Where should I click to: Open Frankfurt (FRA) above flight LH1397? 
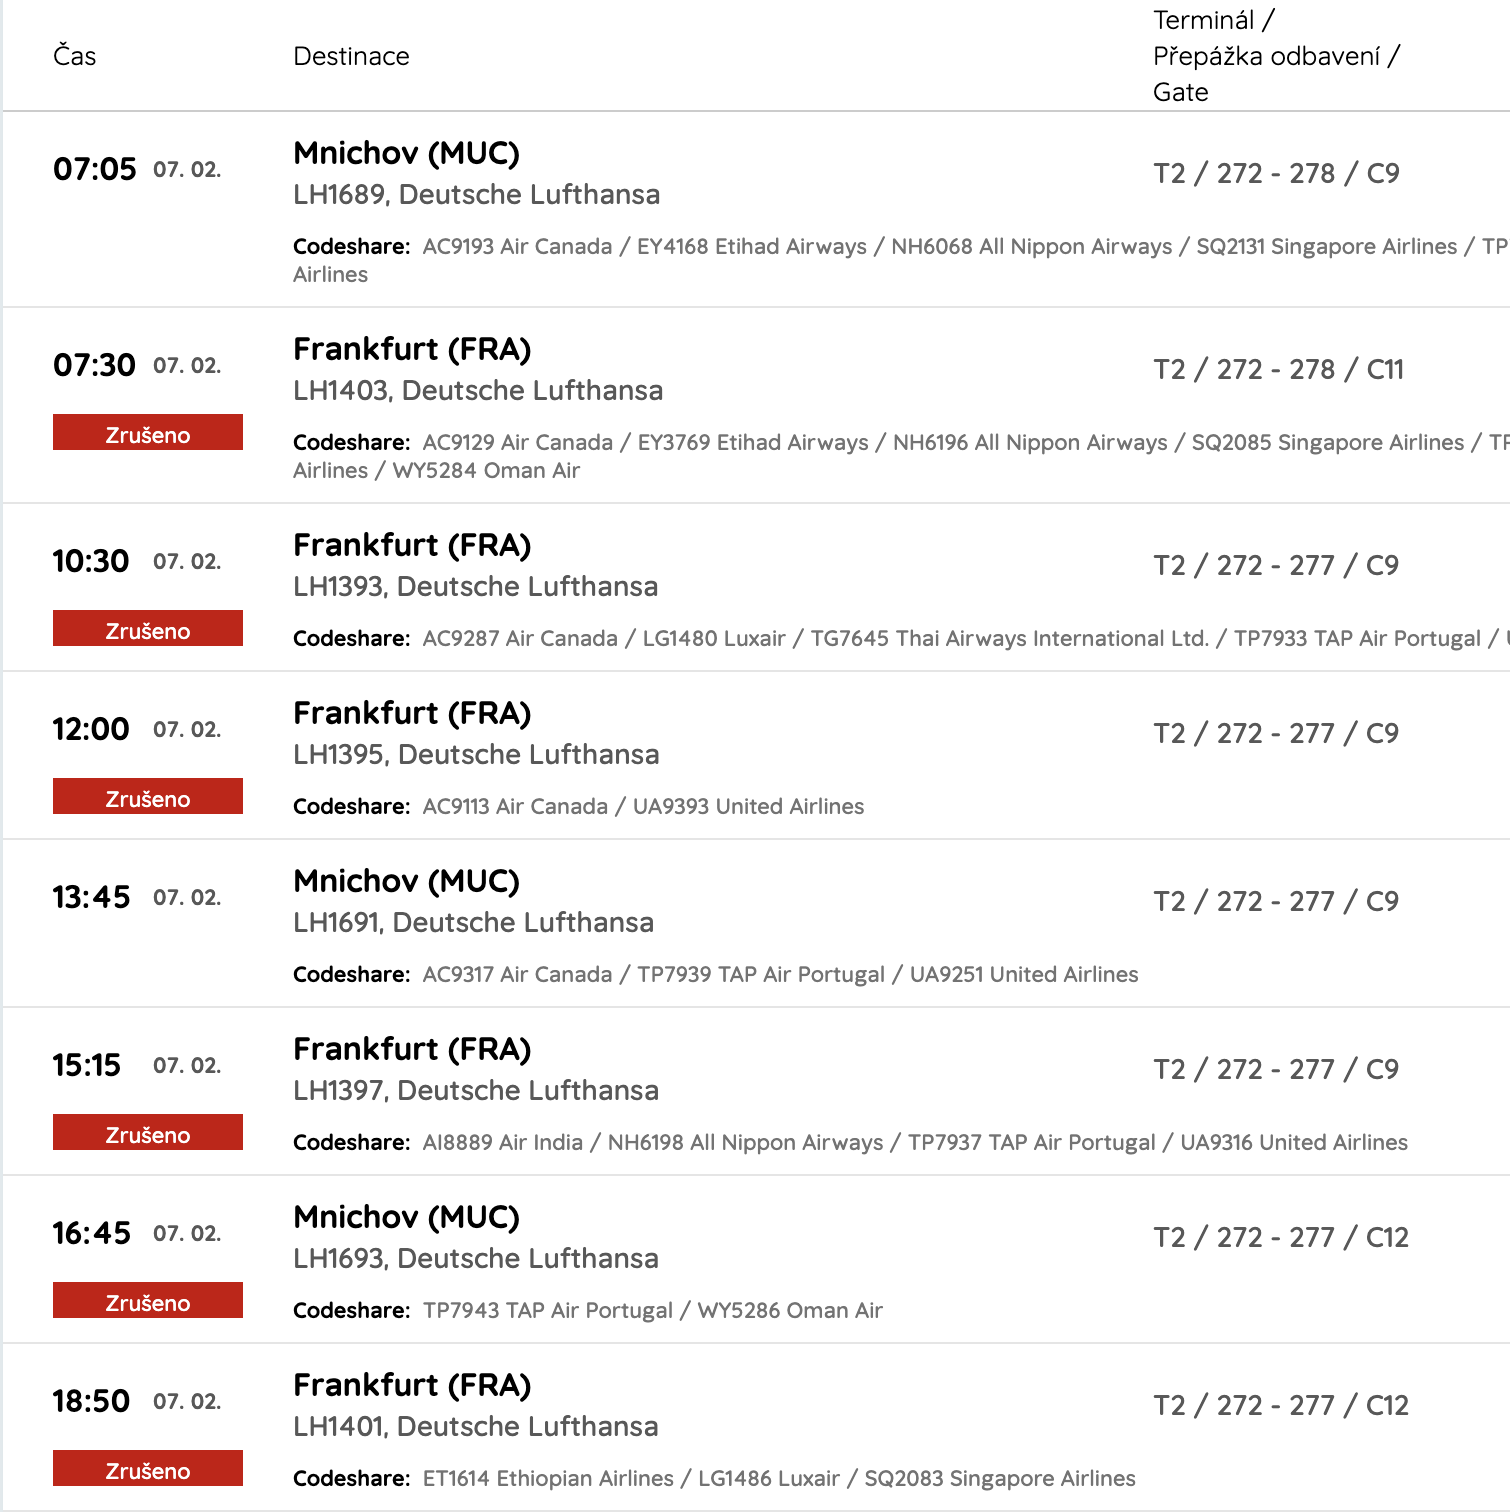click(412, 1049)
